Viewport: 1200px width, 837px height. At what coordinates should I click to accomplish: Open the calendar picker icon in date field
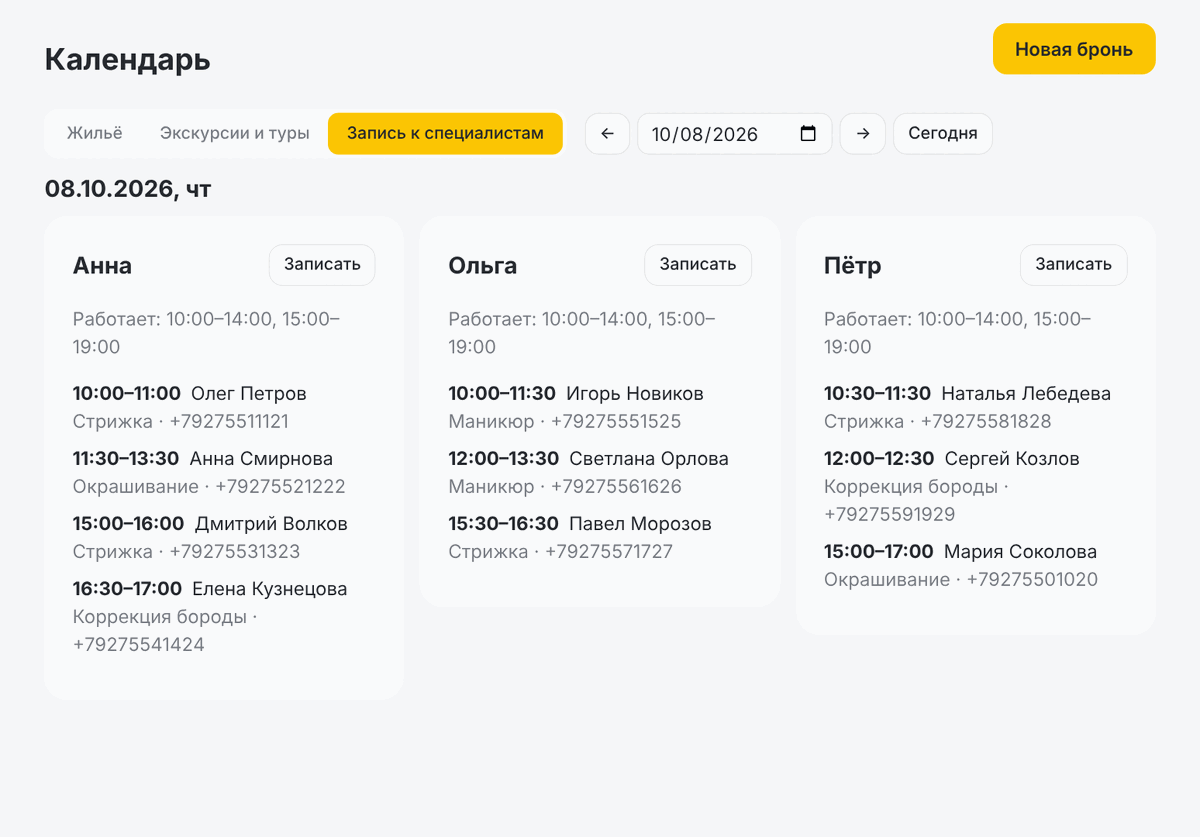[x=809, y=134]
